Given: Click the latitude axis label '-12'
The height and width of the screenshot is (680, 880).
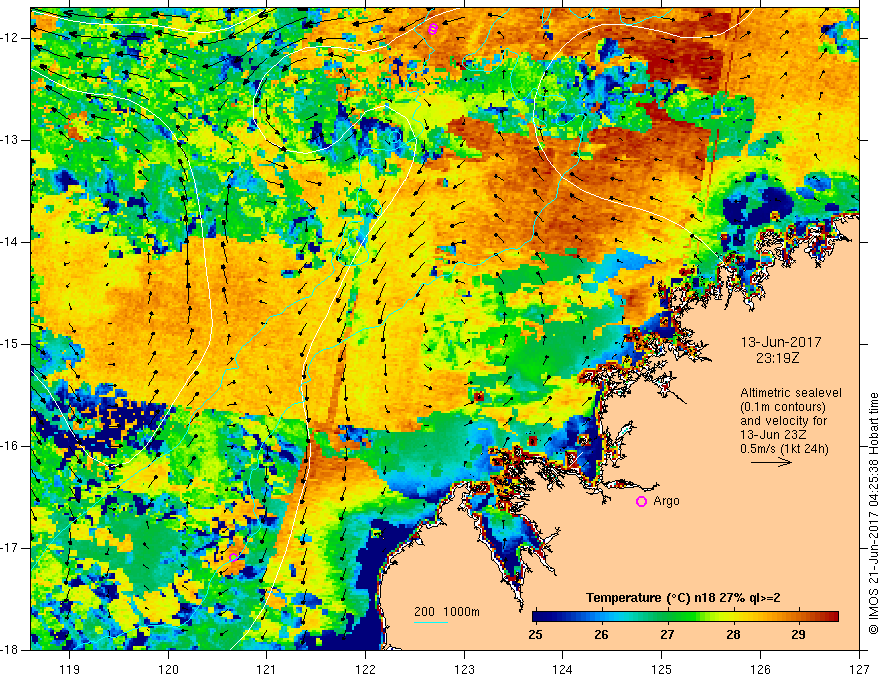Looking at the screenshot, I should pos(10,38).
